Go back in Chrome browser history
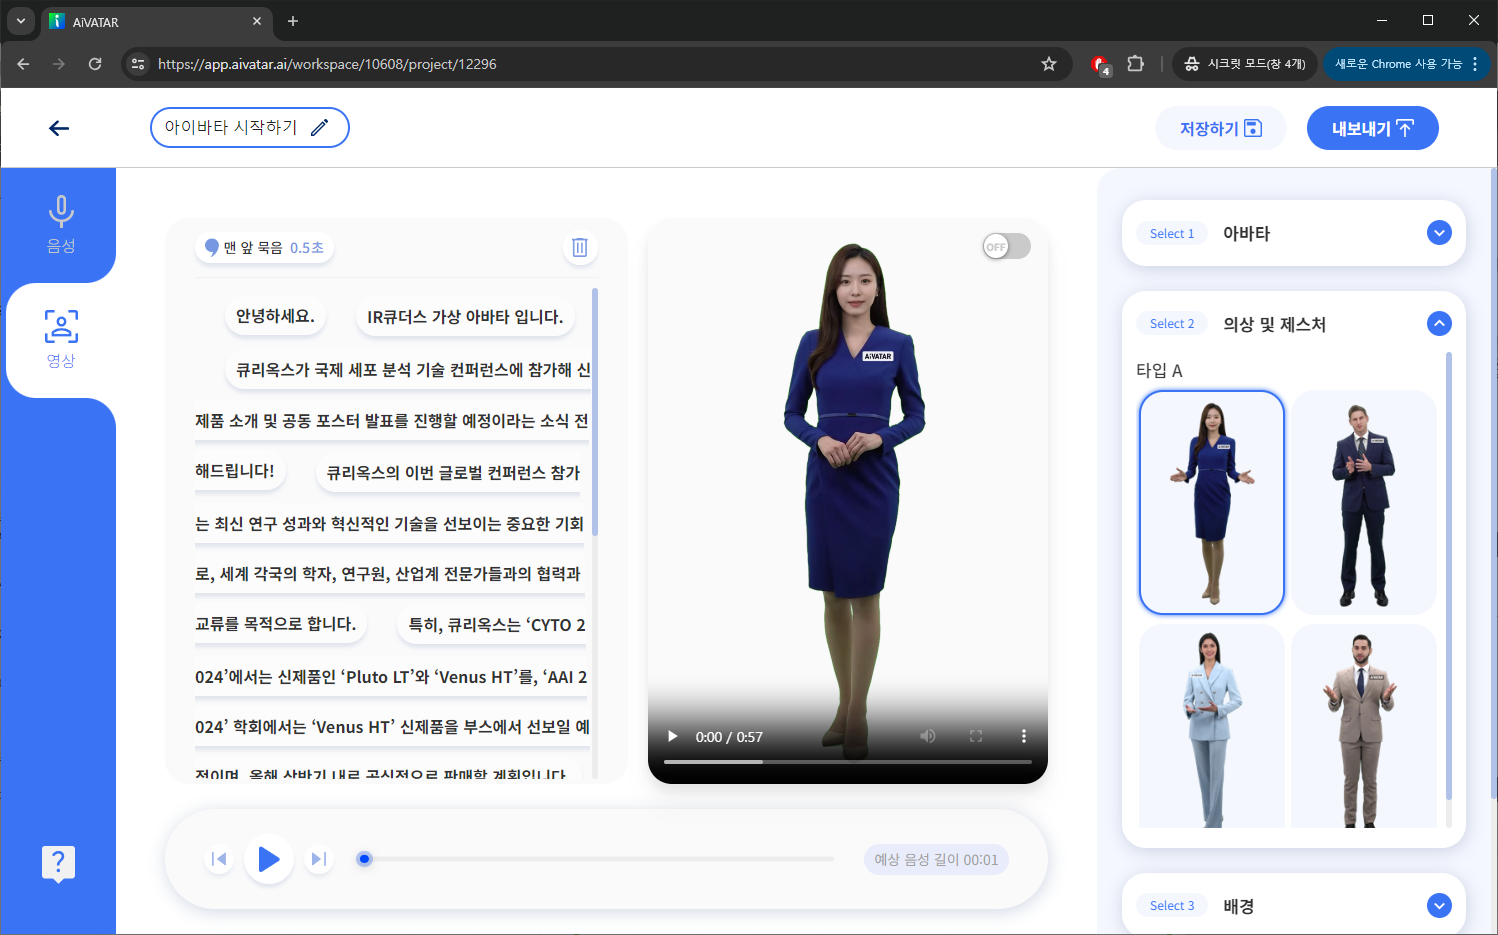 [x=23, y=64]
